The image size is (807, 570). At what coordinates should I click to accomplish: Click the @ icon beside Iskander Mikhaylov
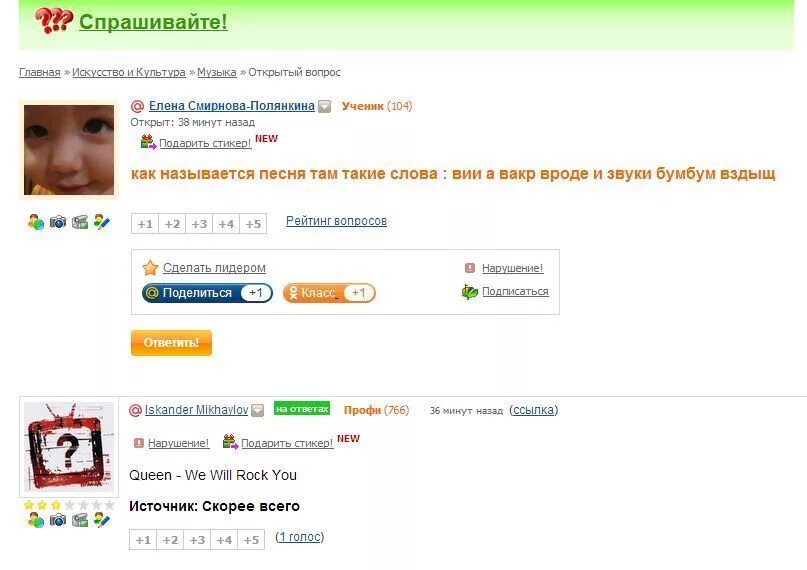[x=135, y=410]
